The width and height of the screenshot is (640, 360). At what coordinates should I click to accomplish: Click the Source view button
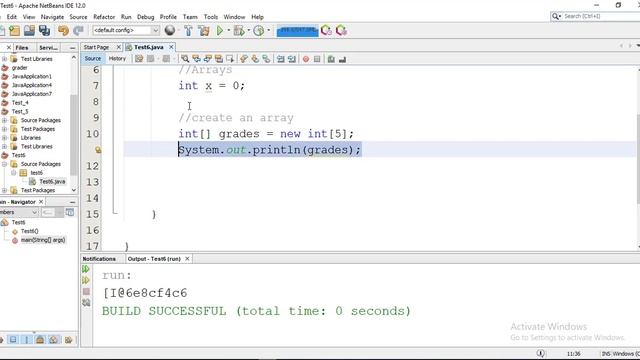93,59
